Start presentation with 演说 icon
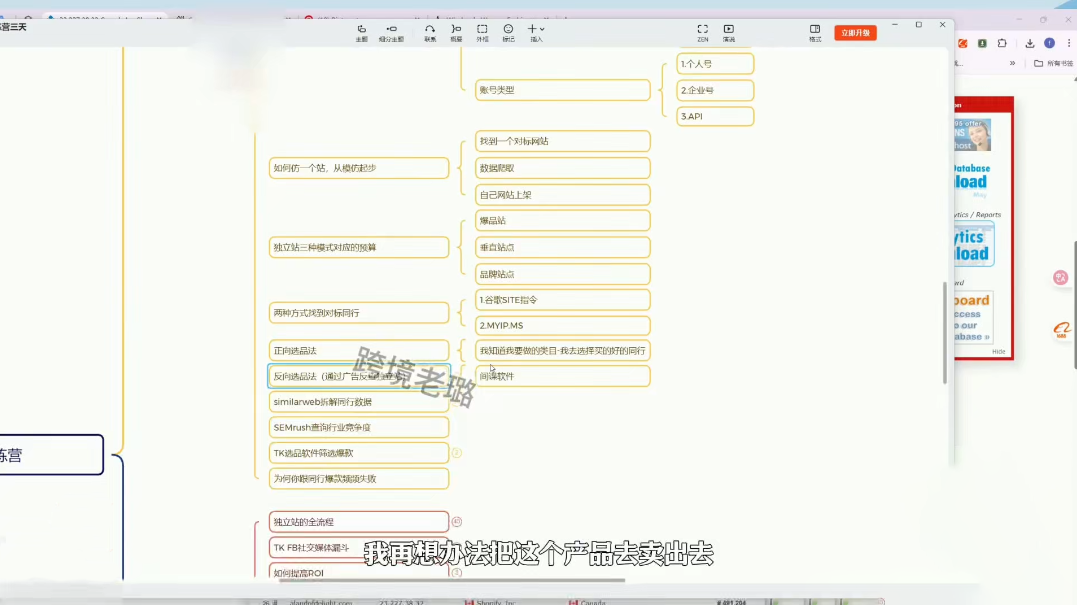Screen dimensions: 1077x605 click(729, 32)
